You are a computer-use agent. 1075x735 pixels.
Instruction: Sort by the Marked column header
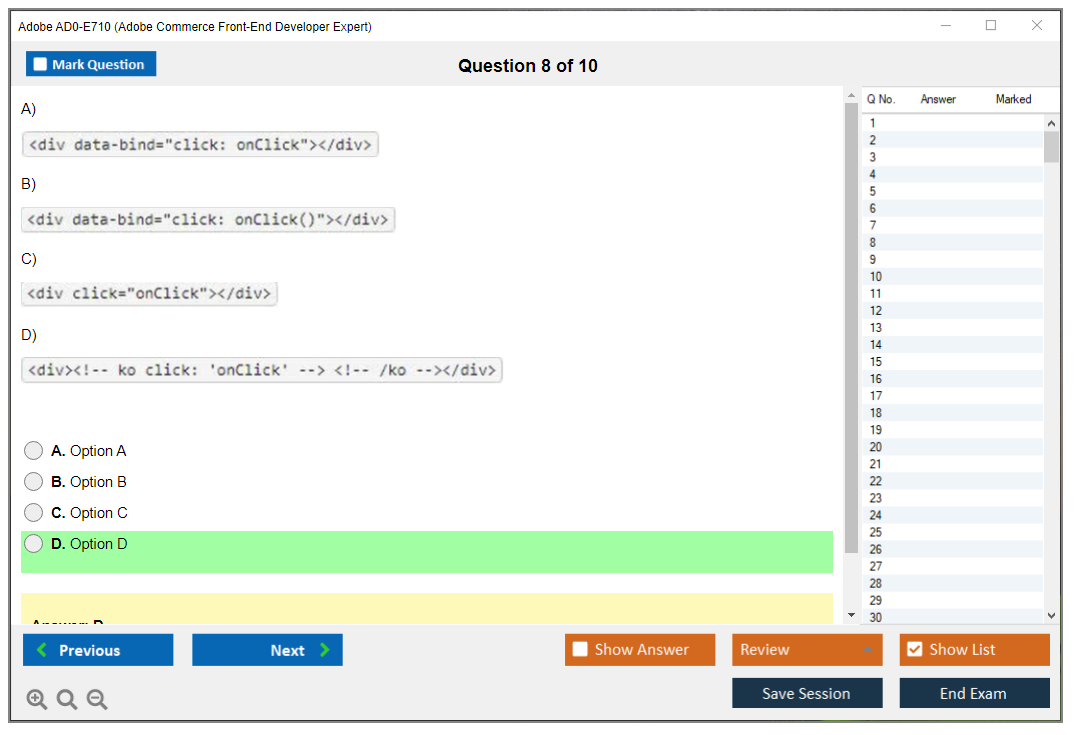pos(1013,99)
